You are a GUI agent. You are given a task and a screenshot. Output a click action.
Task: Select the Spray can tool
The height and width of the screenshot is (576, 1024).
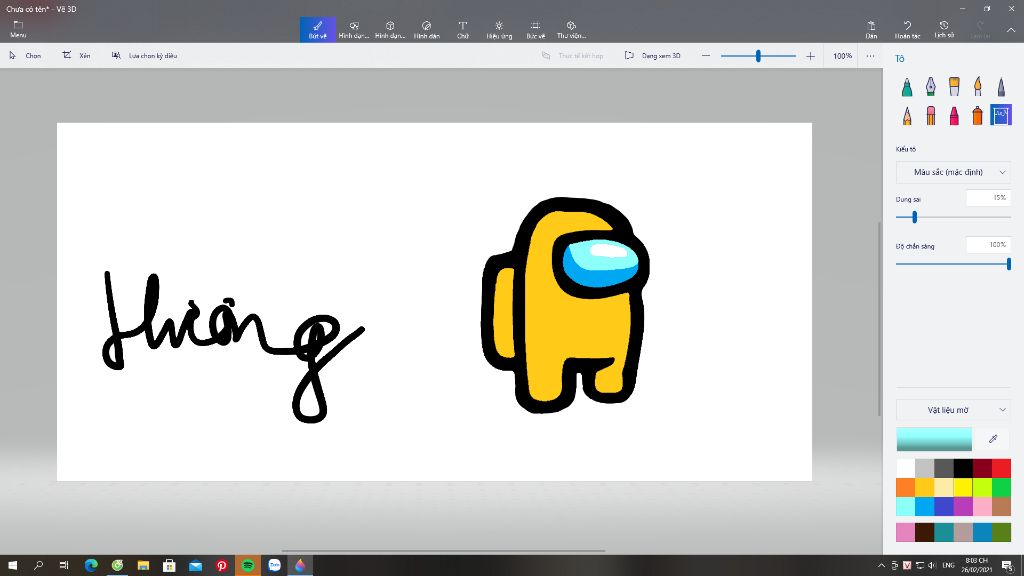point(978,116)
